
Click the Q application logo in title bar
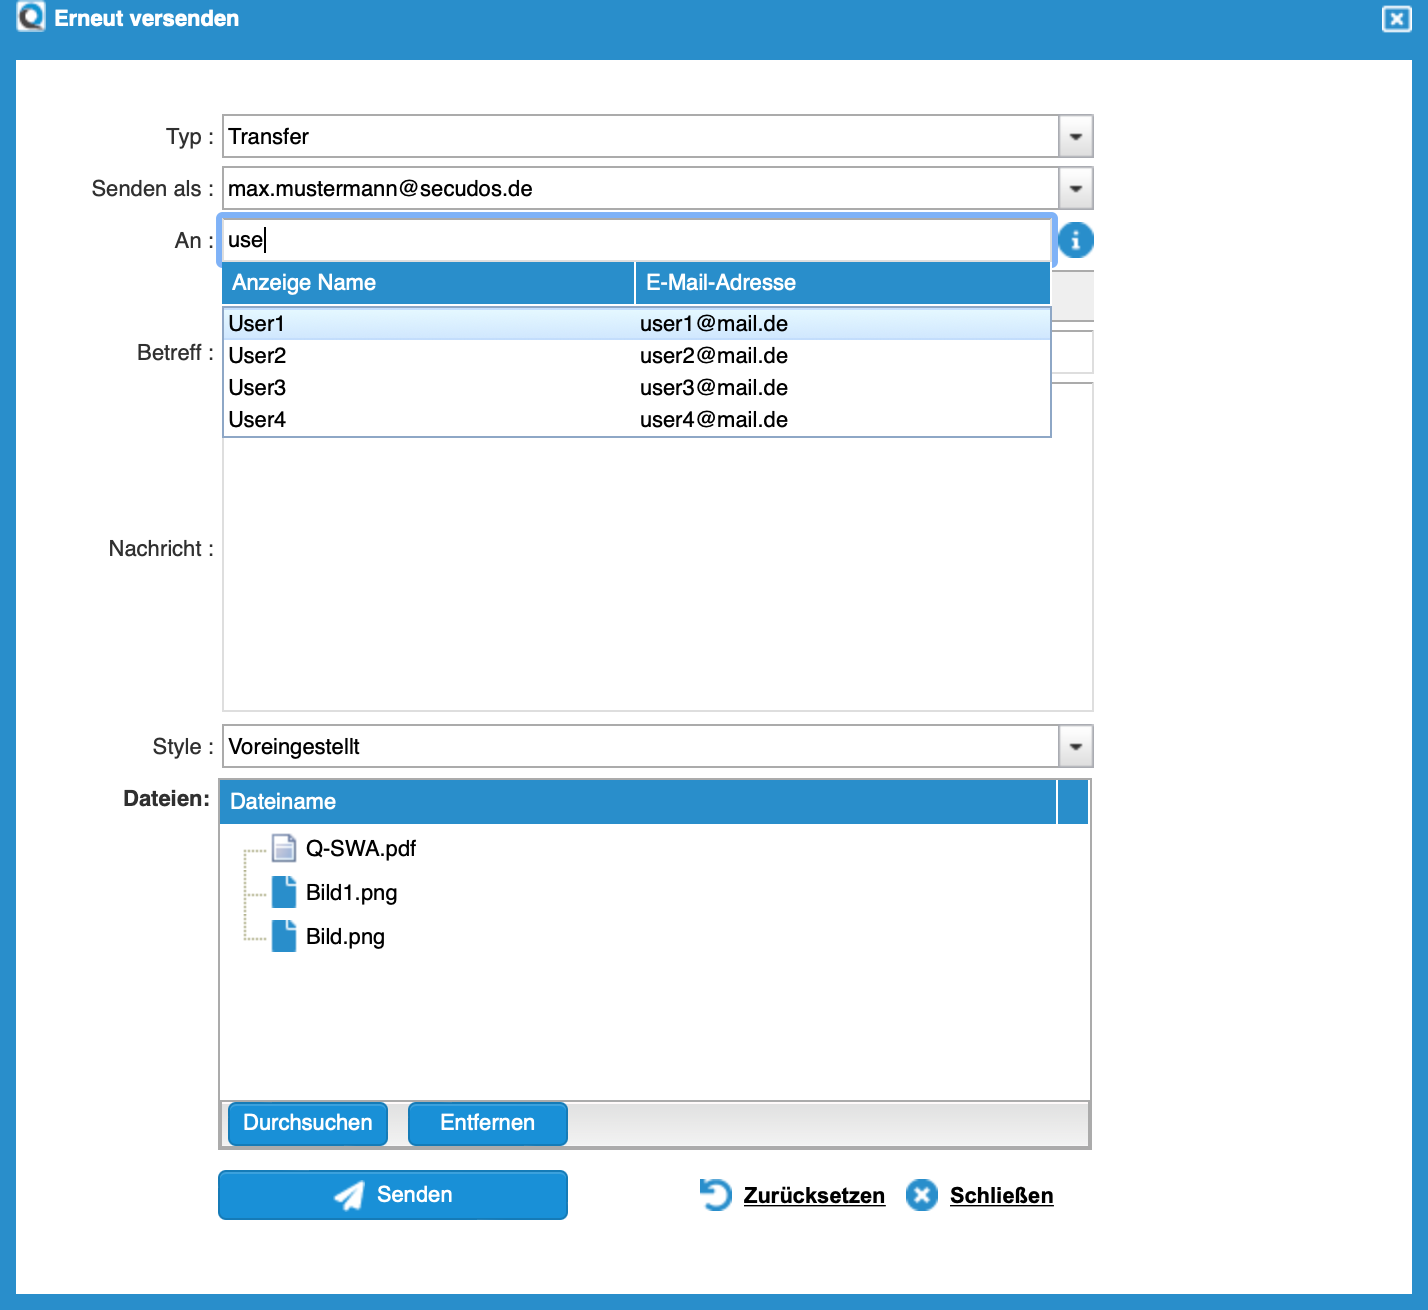click(31, 17)
